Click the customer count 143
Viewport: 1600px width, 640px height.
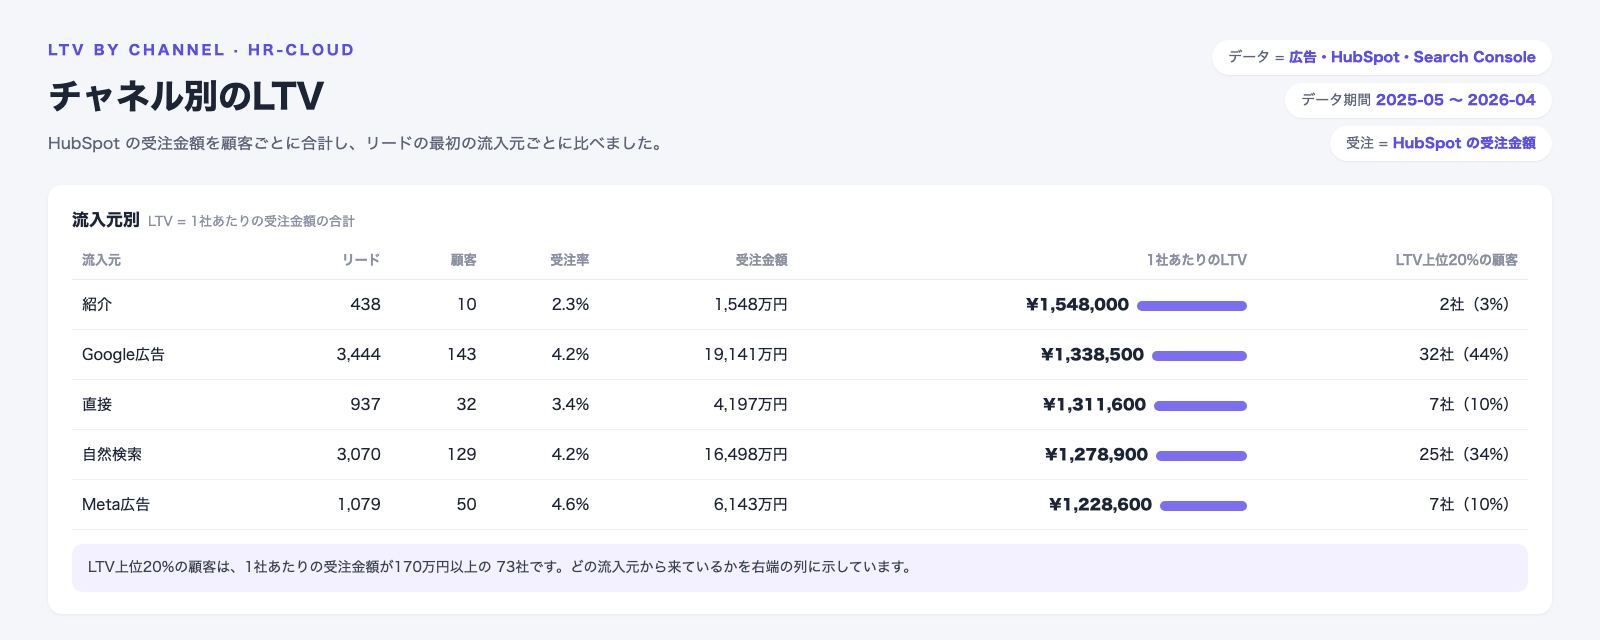pos(462,354)
